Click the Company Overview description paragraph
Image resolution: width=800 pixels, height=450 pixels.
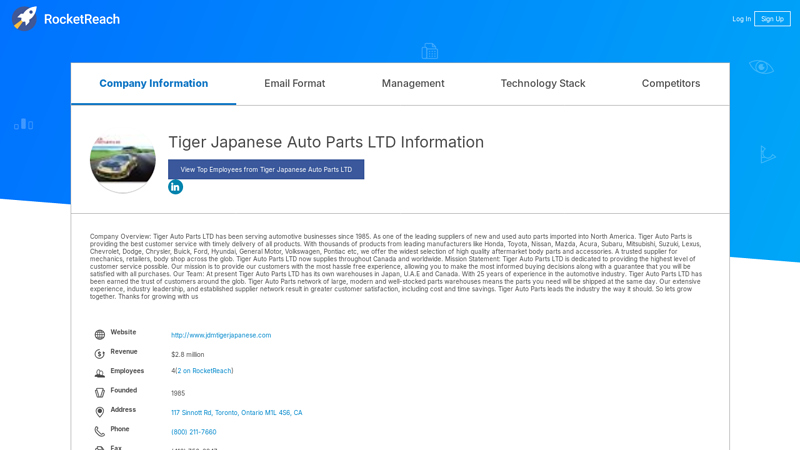click(396, 266)
